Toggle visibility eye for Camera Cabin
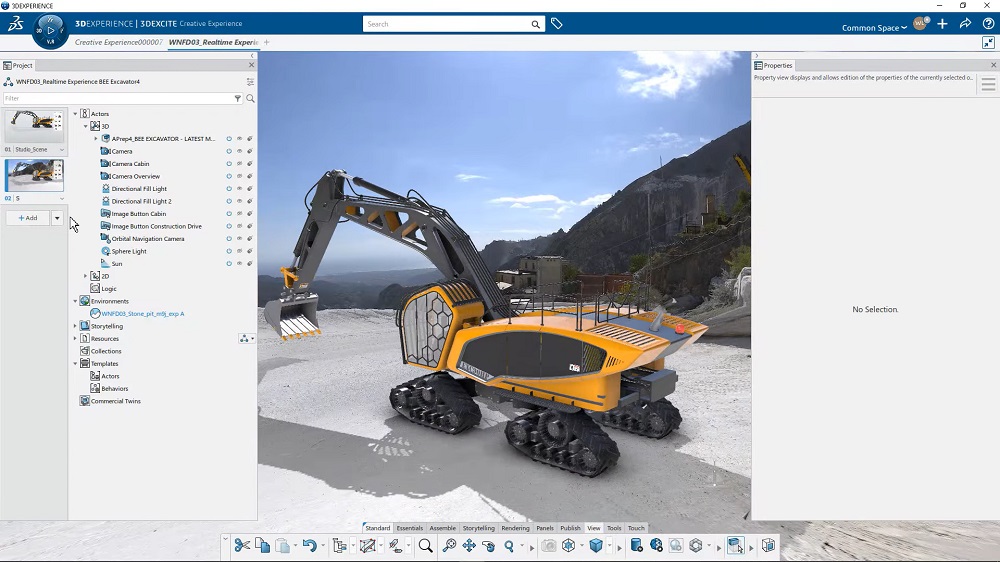 [x=239, y=163]
